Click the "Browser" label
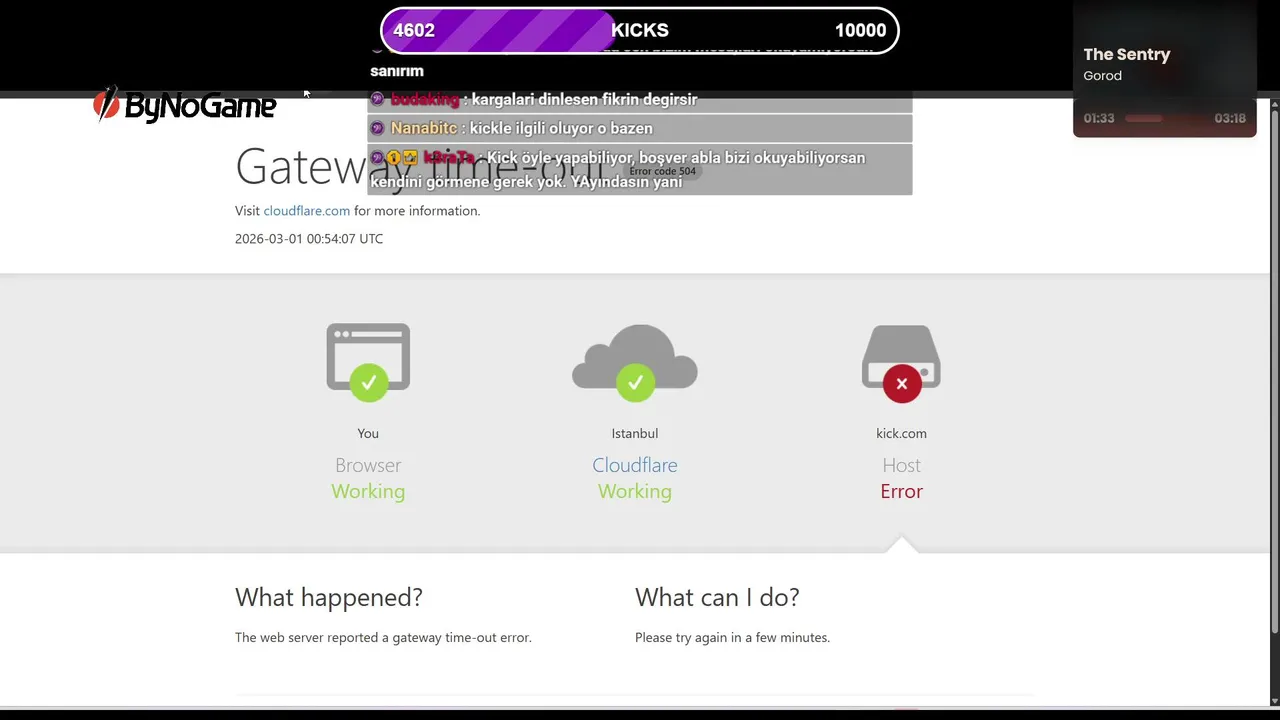 click(368, 465)
